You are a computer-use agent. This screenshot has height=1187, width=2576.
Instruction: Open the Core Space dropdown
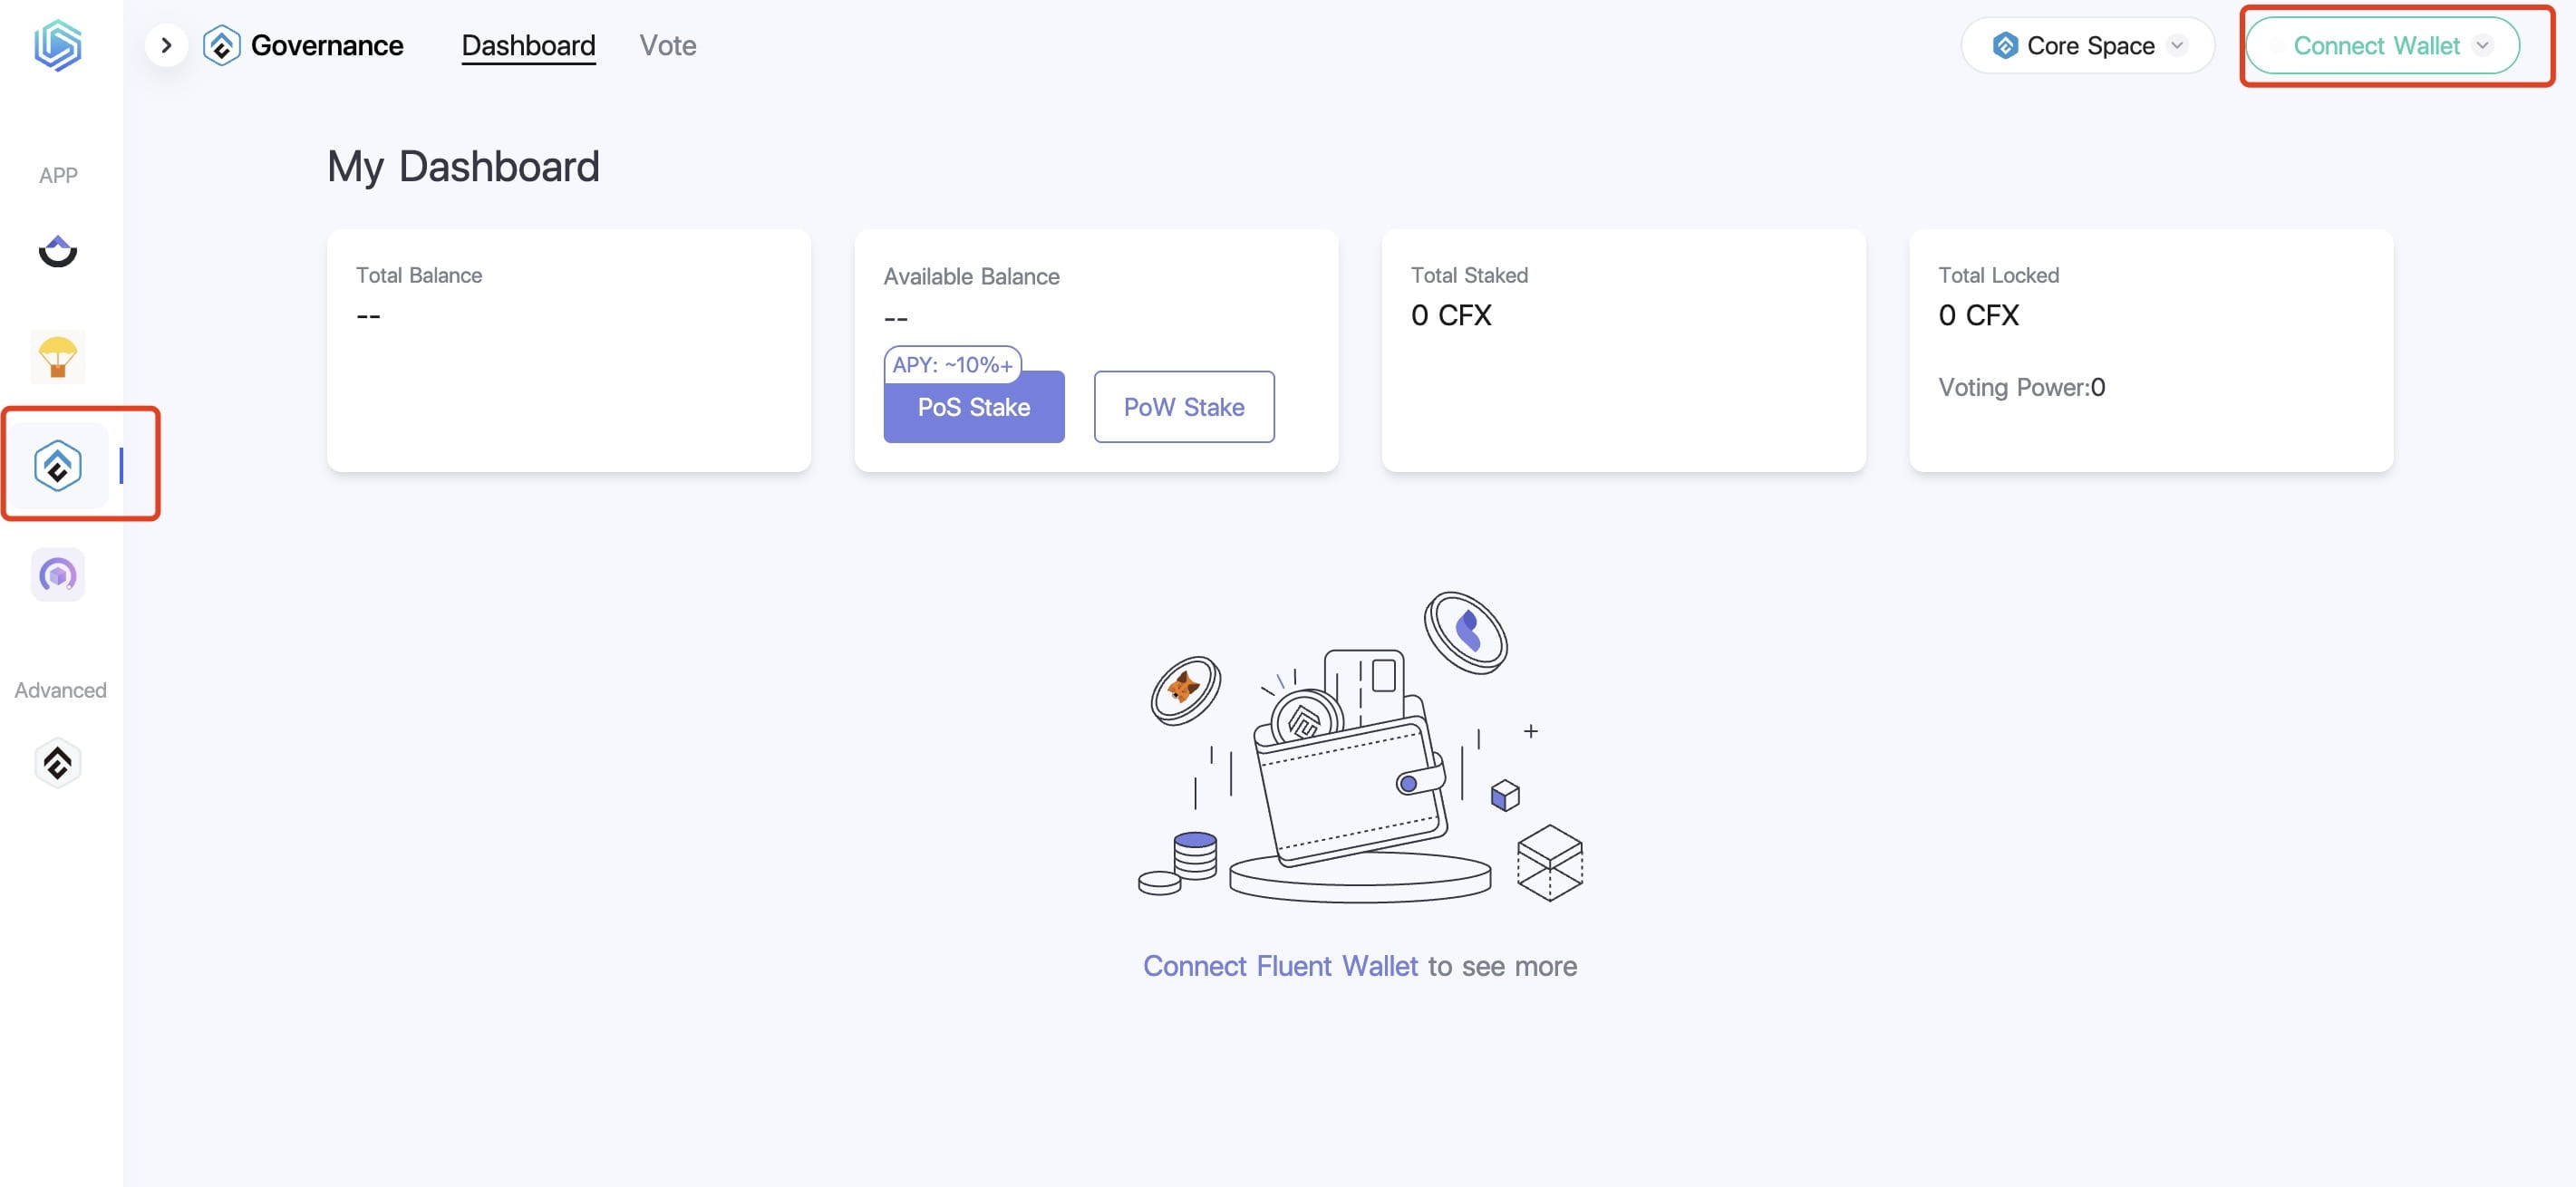click(2088, 46)
